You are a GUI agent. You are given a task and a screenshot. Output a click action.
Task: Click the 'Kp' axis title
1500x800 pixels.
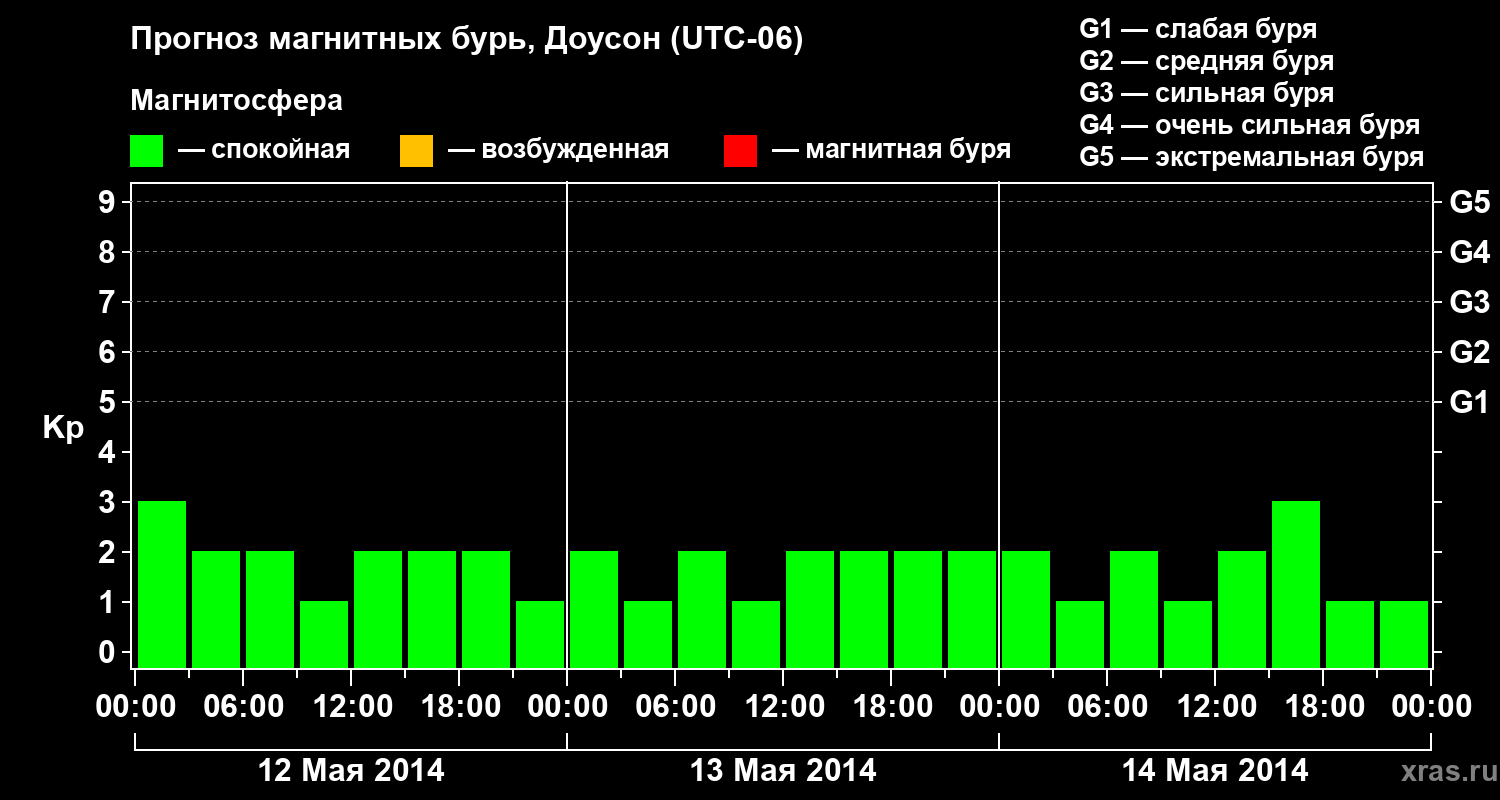[63, 428]
